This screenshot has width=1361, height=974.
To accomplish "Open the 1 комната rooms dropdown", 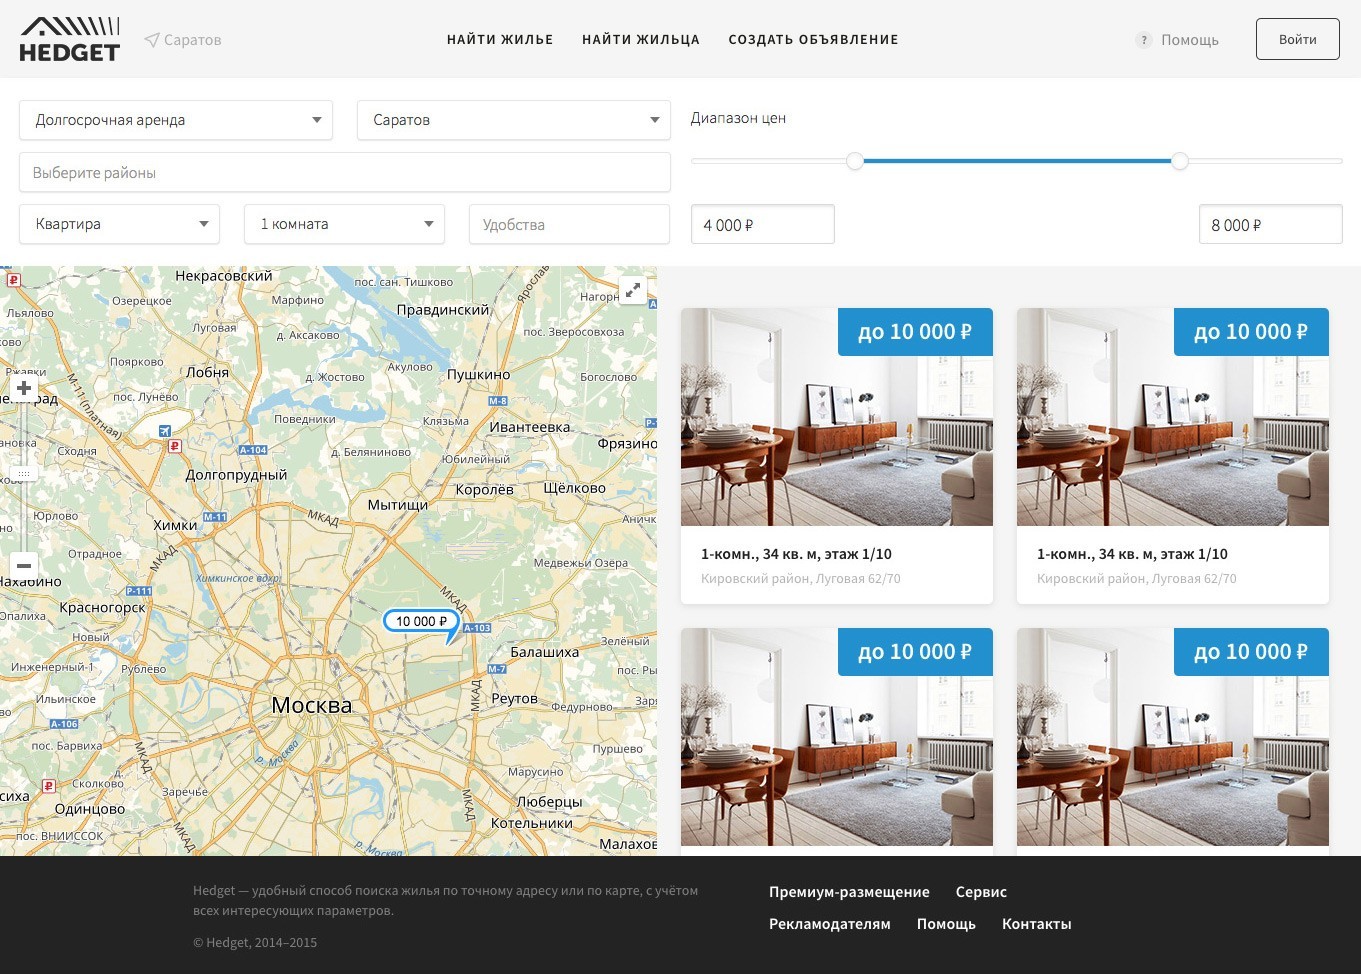I will point(345,224).
